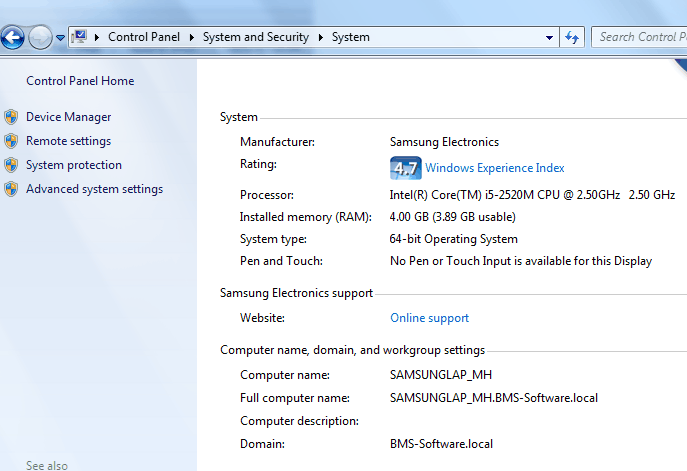Go to Control Panel in the breadcrumb
Image resolution: width=687 pixels, height=471 pixels.
(x=143, y=37)
